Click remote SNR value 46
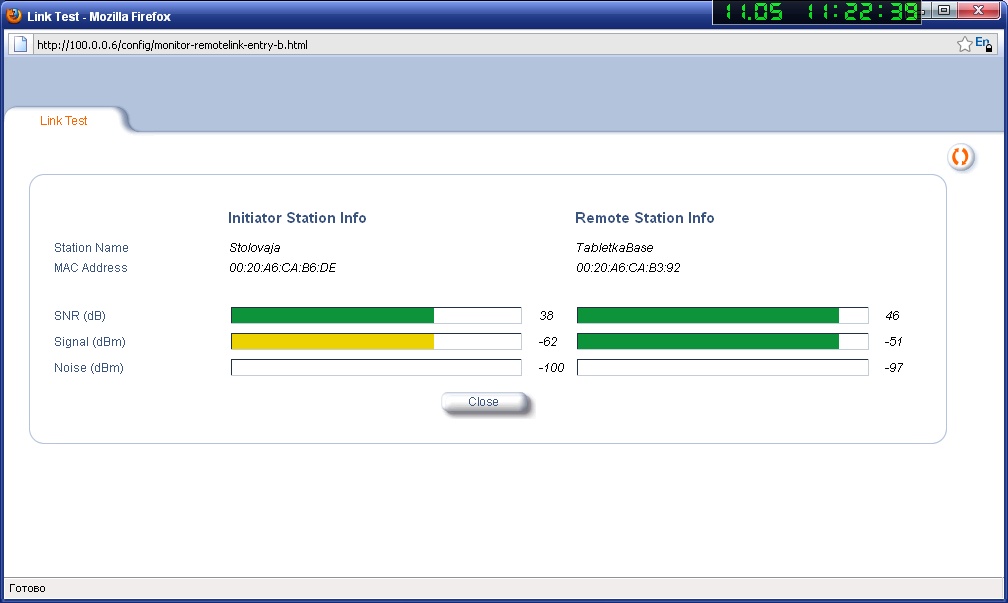Screen dimensions: 1008x603 pos(892,316)
